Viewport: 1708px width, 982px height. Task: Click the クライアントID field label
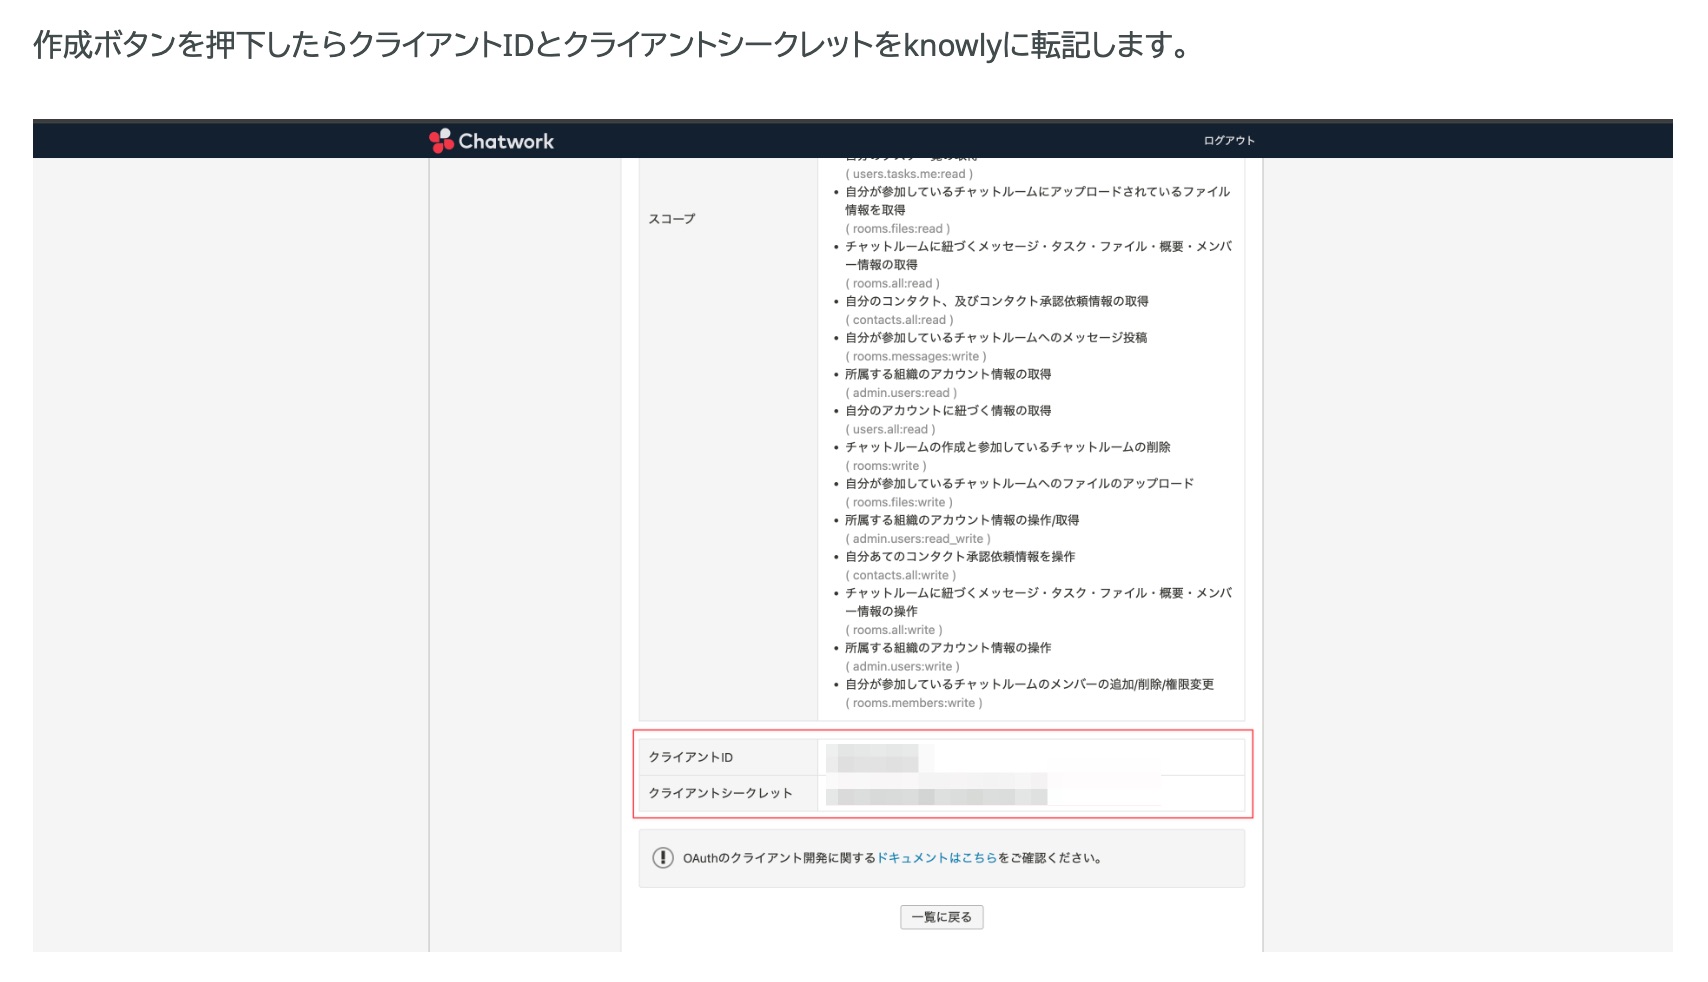(x=690, y=757)
